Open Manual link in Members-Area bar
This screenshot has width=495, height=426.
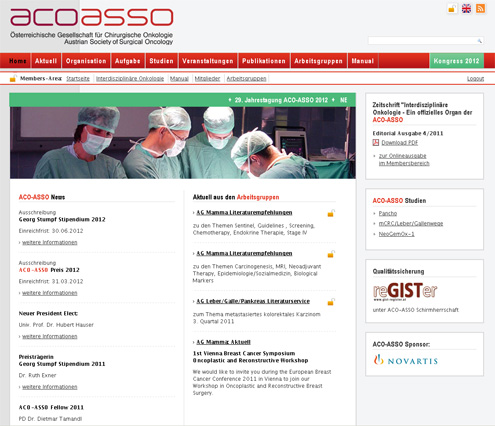coord(179,79)
